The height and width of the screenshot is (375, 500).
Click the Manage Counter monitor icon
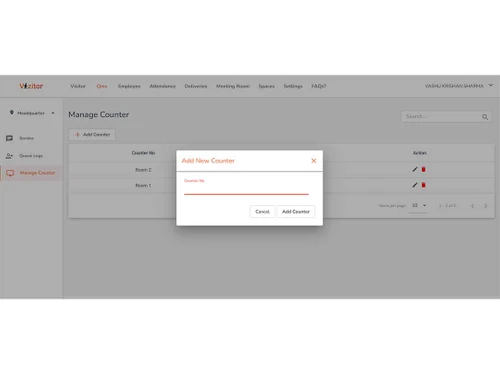10,173
